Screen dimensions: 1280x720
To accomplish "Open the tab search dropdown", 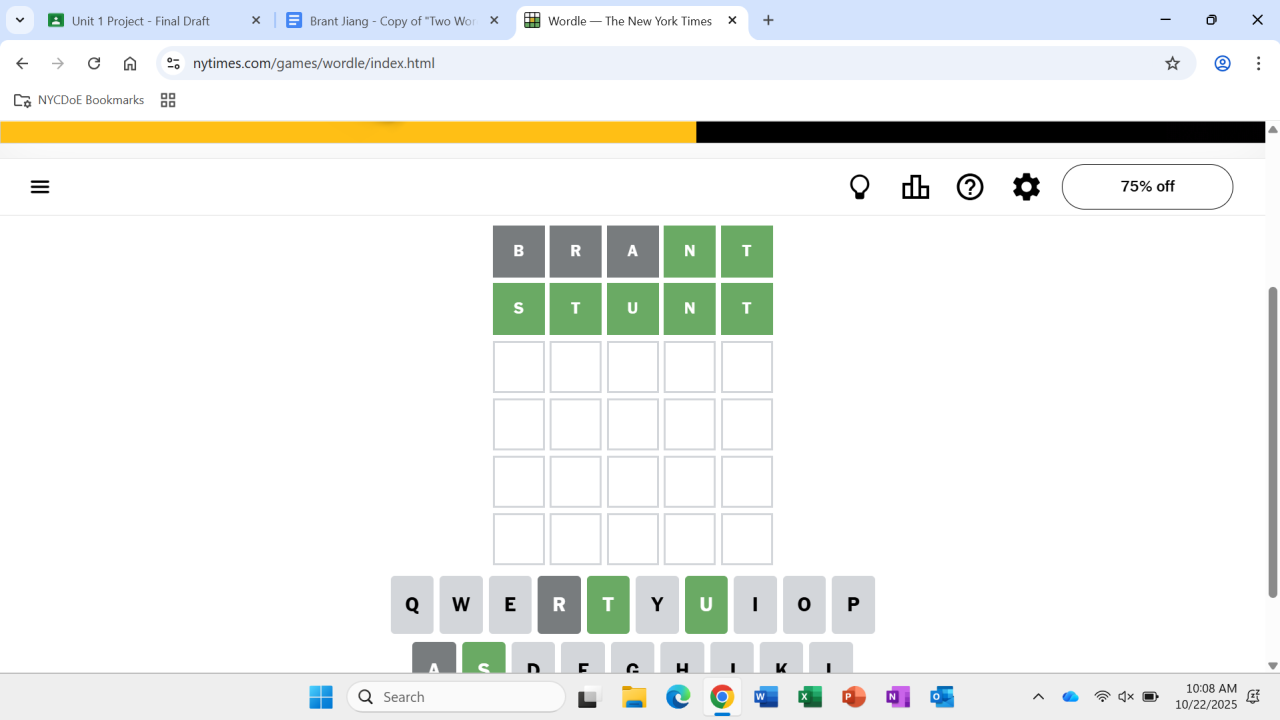I will coord(20,20).
